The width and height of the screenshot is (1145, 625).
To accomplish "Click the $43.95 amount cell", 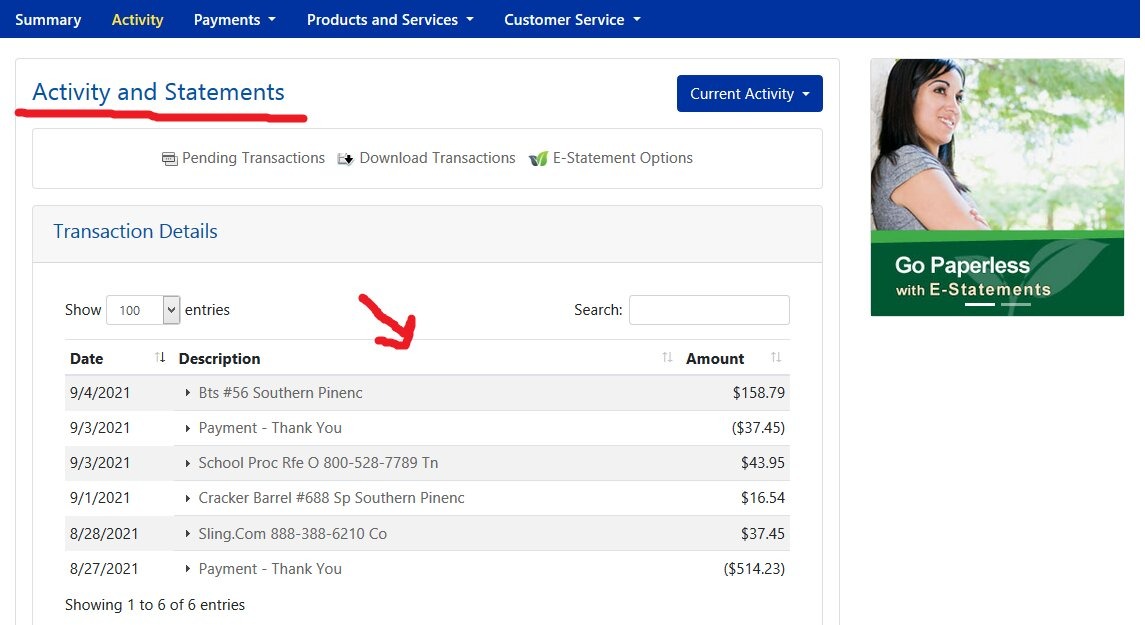I will (x=762, y=463).
